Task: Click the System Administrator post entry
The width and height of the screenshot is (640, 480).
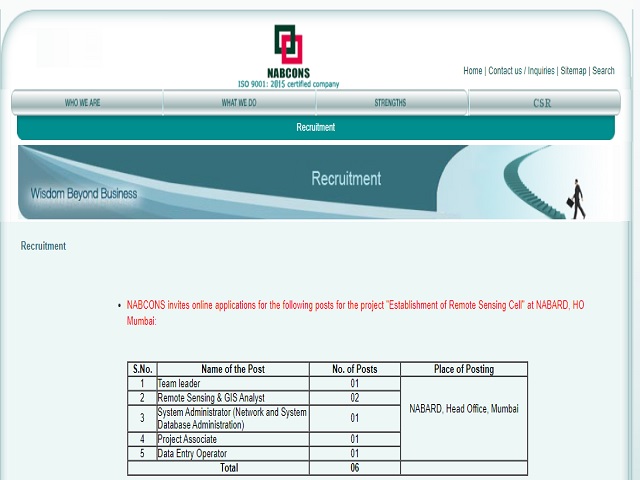Action: pos(231,418)
